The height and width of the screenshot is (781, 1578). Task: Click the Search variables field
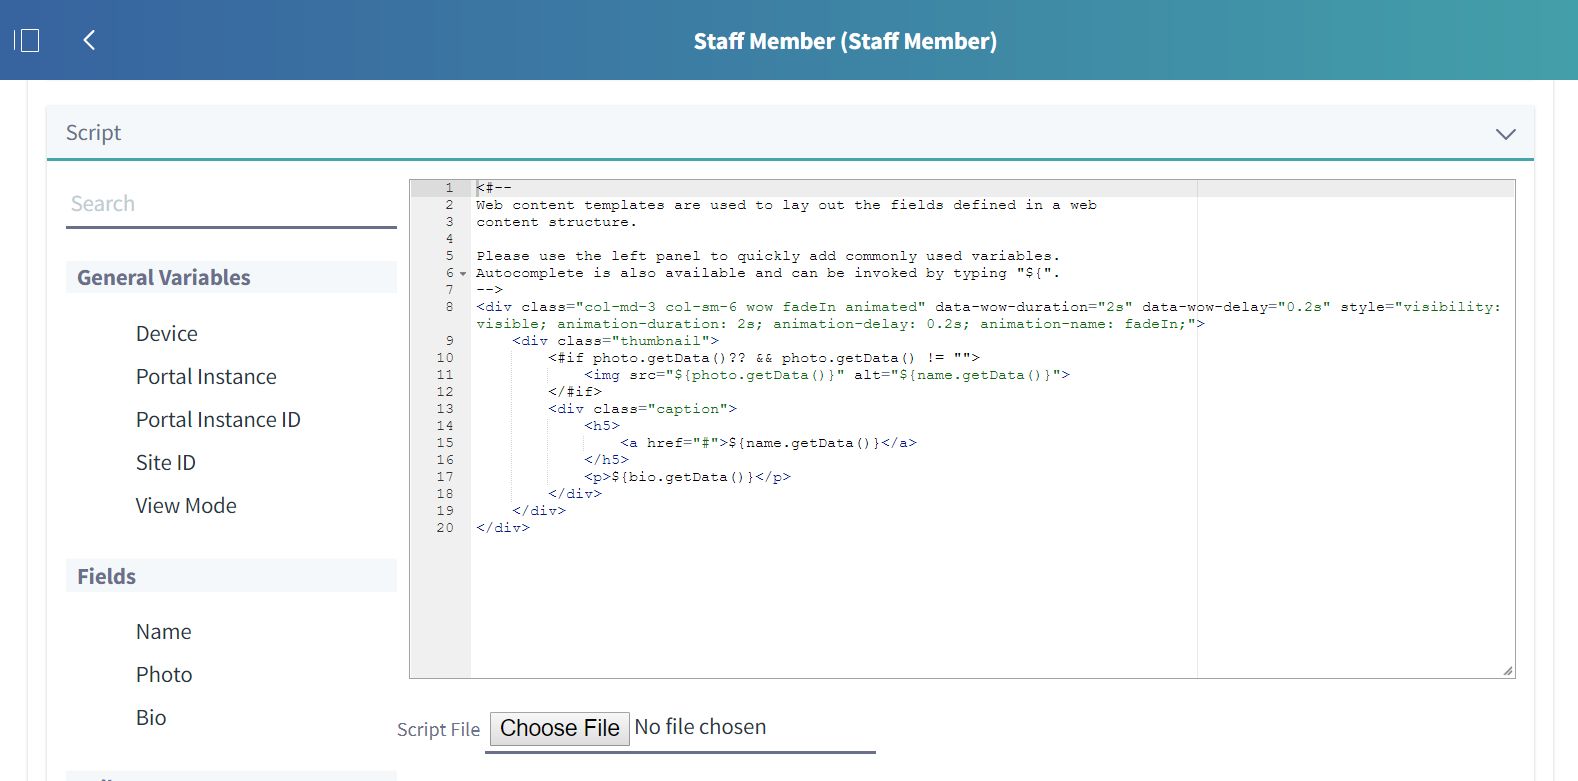[x=231, y=204]
